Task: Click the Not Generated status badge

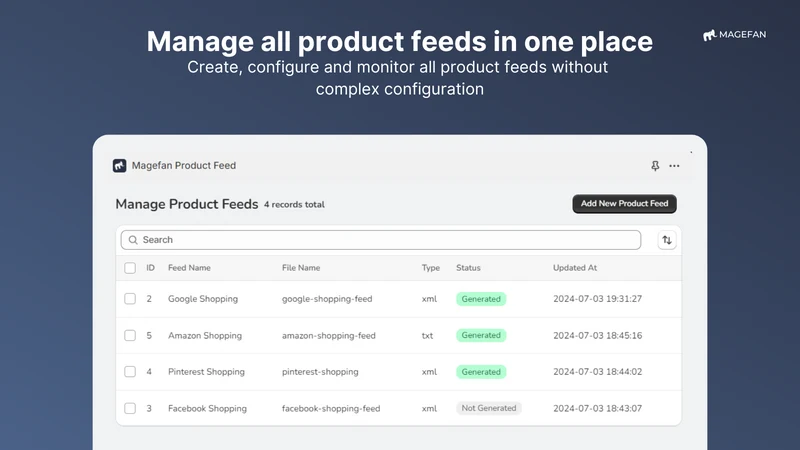Action: pos(489,408)
